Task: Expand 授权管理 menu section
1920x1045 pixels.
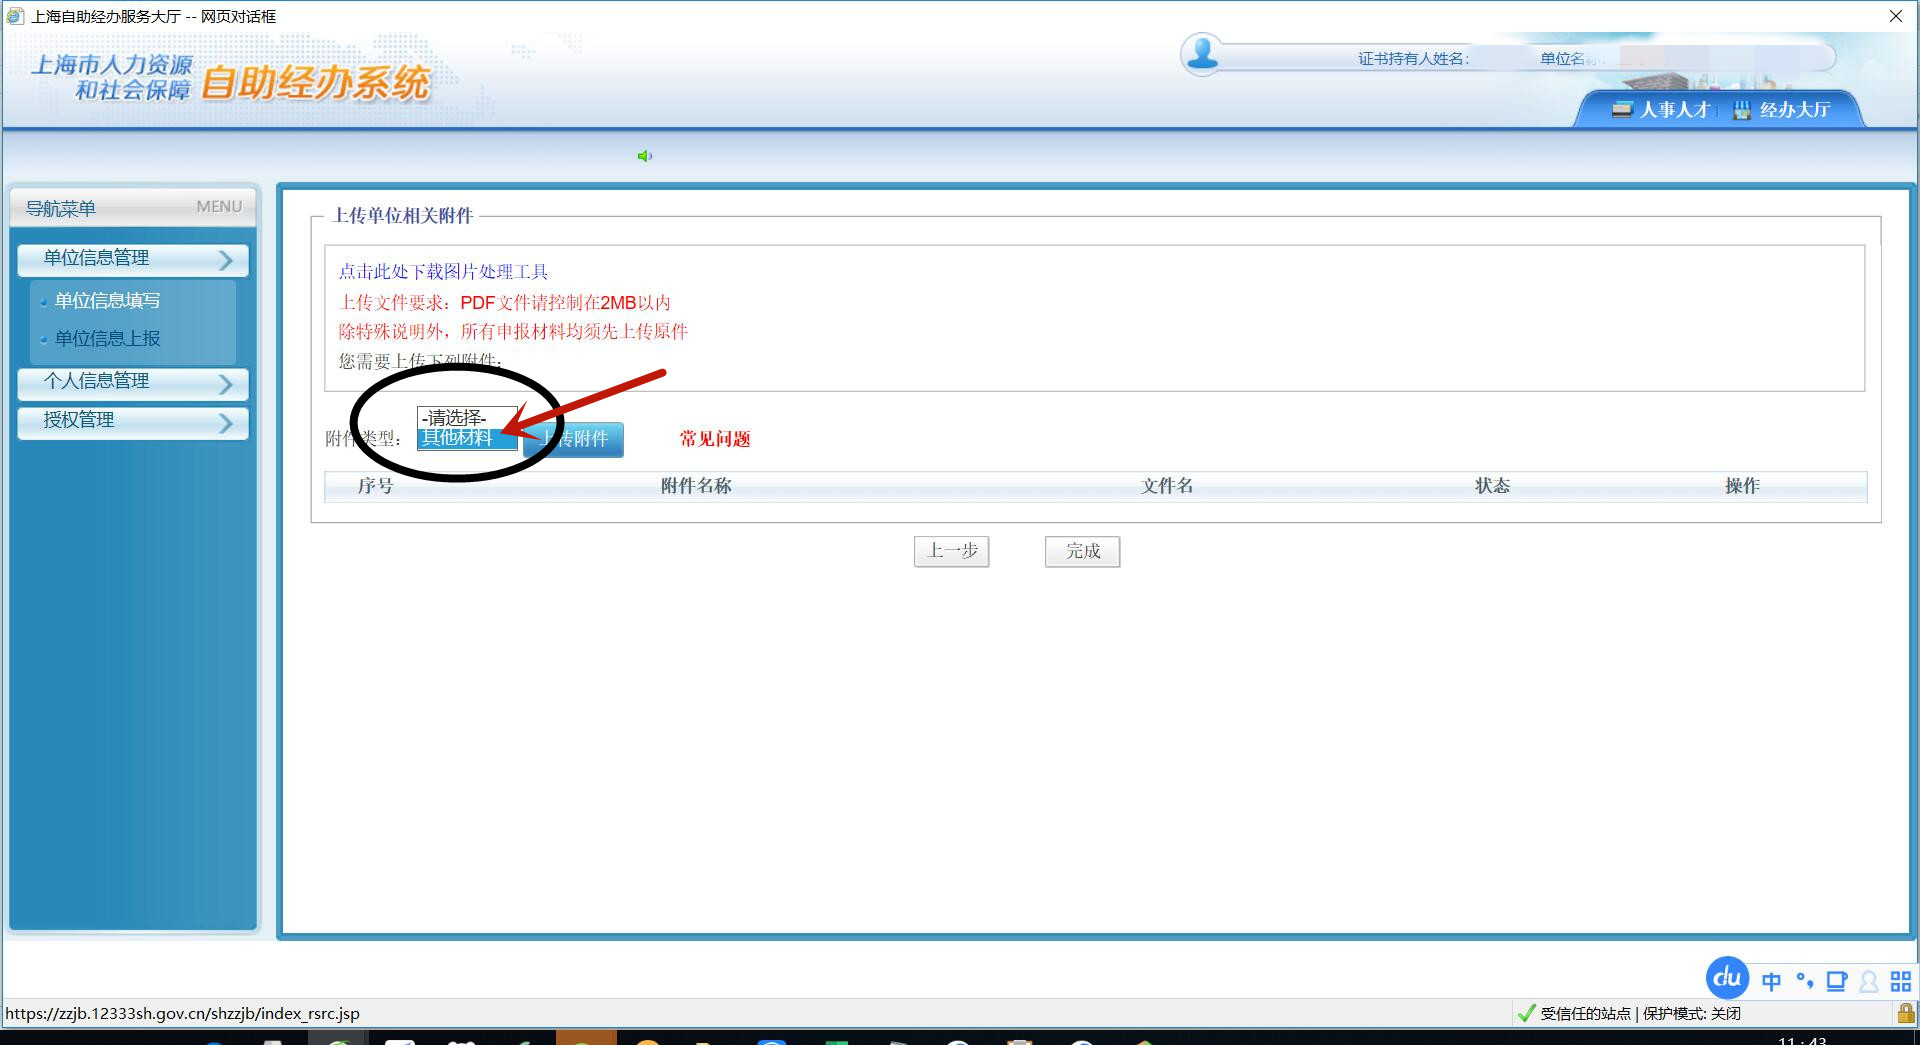Action: pyautogui.click(x=132, y=422)
